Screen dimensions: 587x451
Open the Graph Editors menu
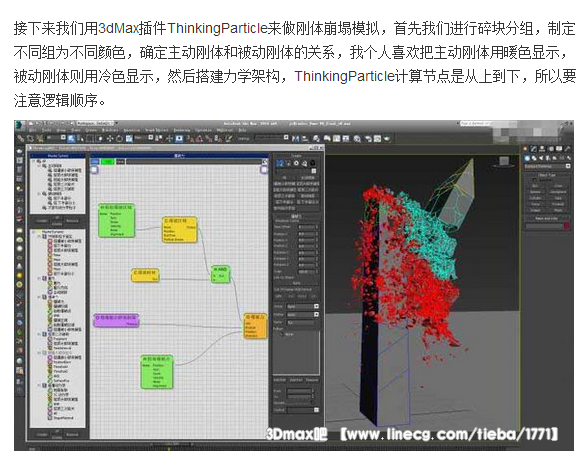pos(156,130)
